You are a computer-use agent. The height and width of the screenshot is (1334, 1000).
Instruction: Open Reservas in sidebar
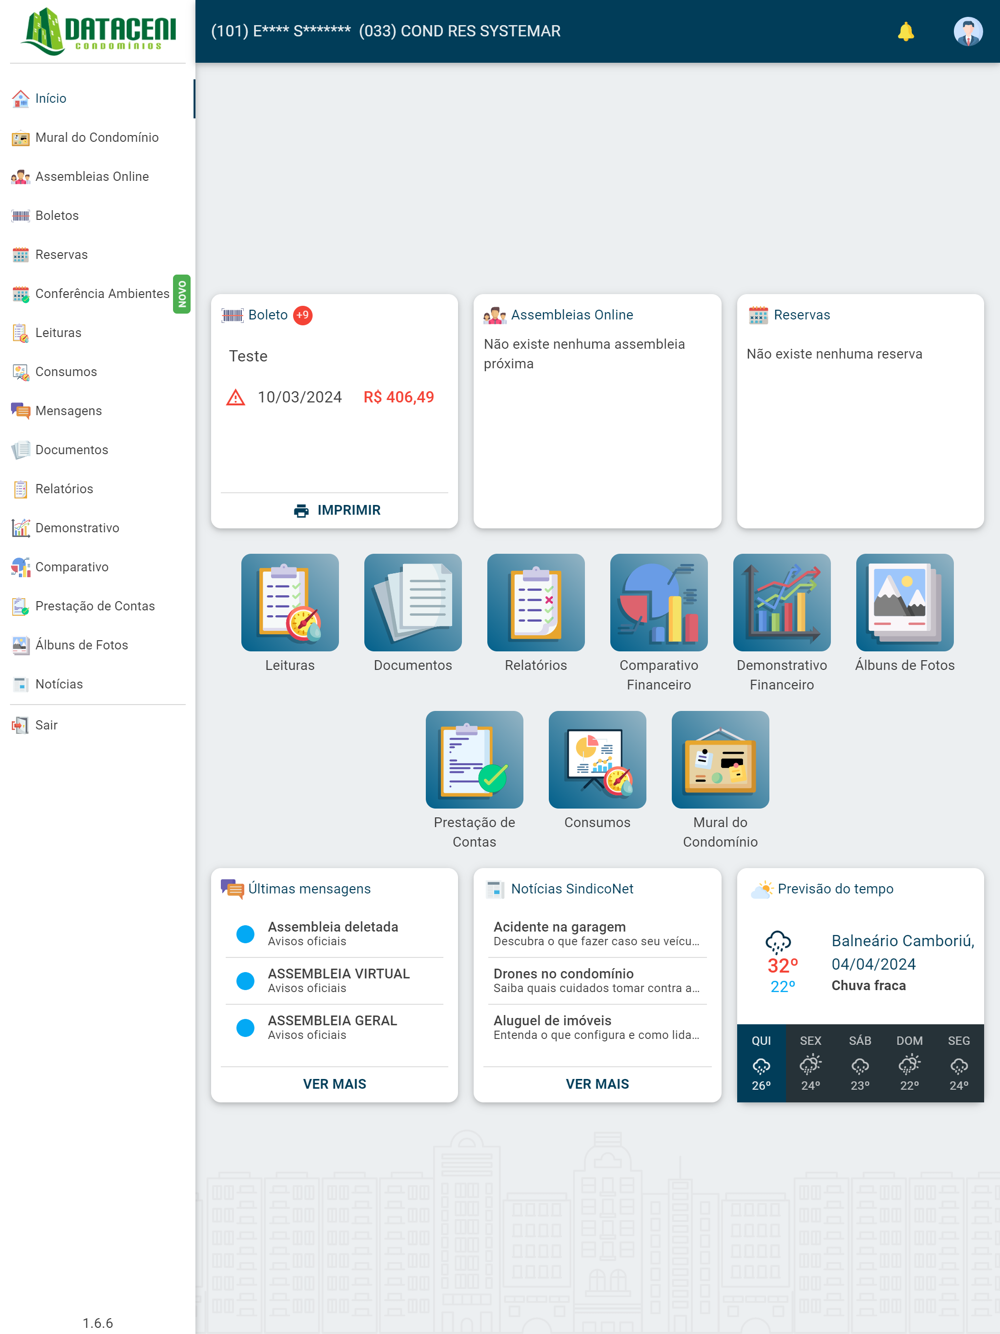[x=97, y=254]
